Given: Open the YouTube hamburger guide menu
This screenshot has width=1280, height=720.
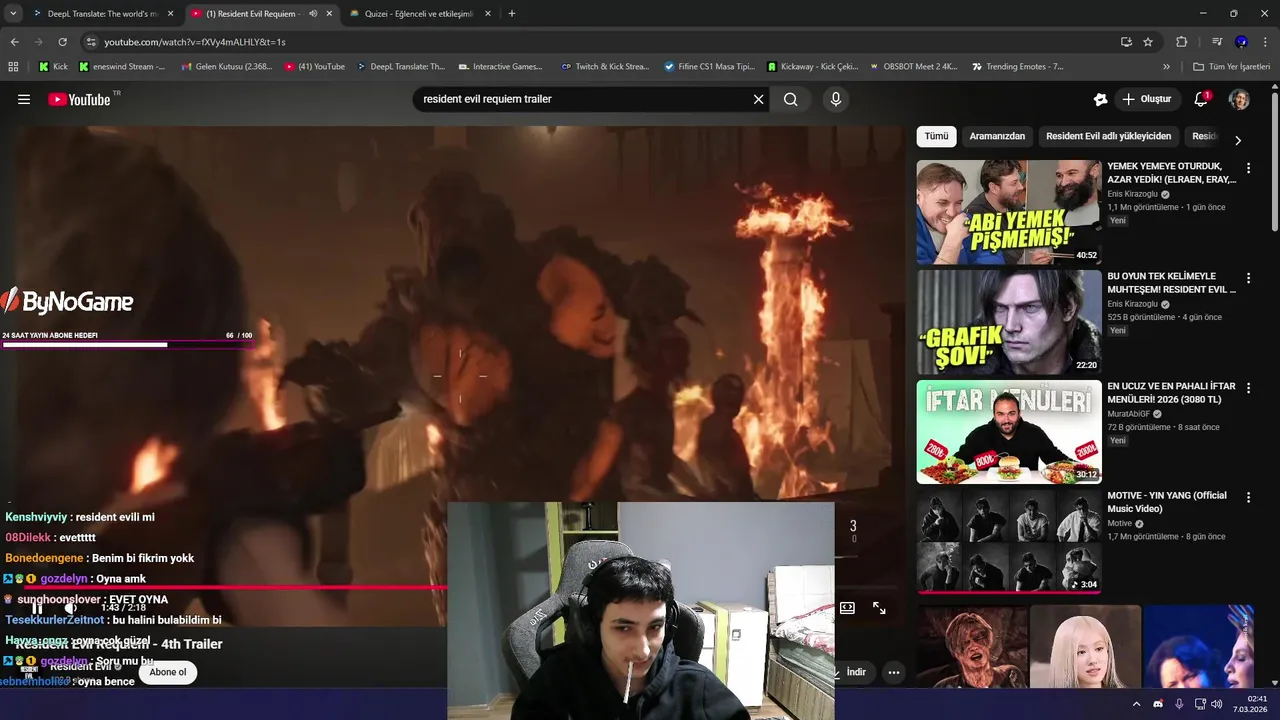Looking at the screenshot, I should [x=24, y=99].
